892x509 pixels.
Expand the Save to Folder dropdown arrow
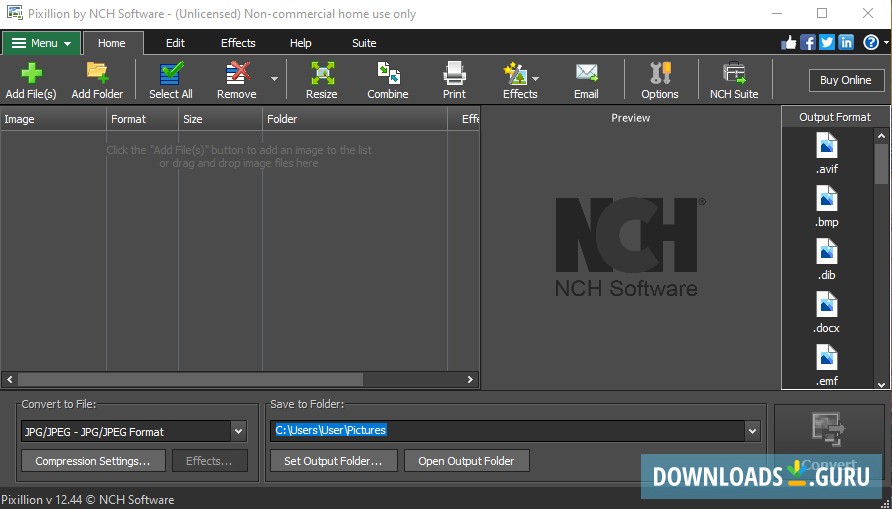[x=752, y=431]
